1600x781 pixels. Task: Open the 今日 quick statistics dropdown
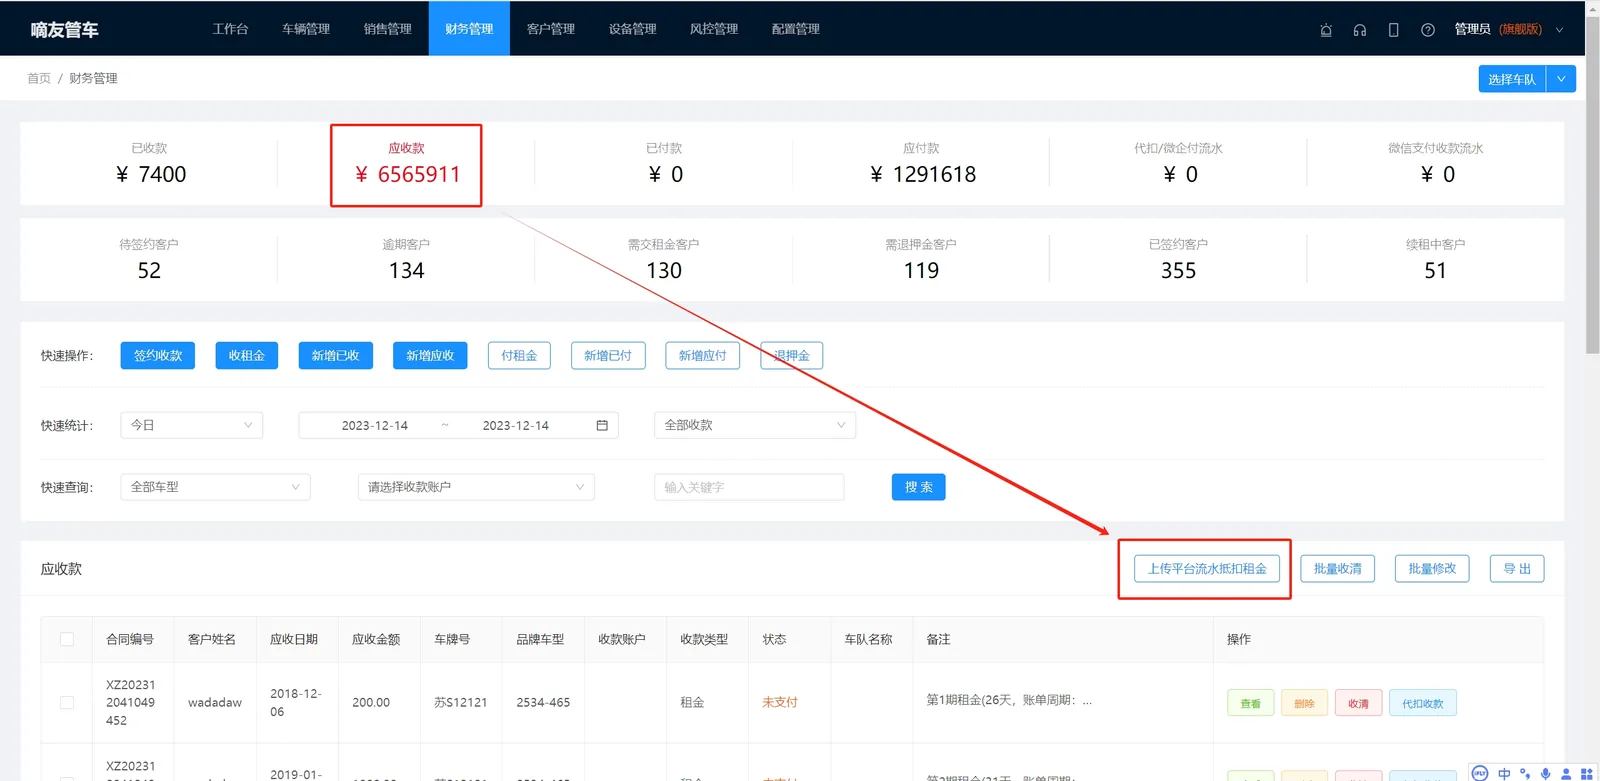tap(191, 425)
